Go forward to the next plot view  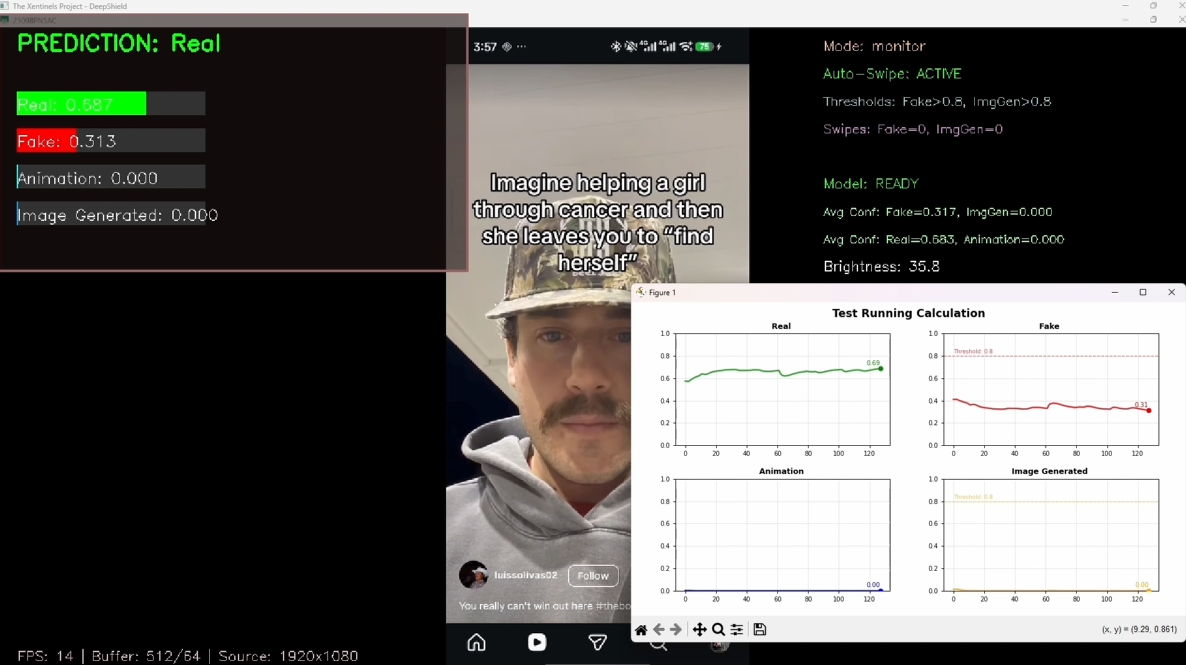[677, 629]
